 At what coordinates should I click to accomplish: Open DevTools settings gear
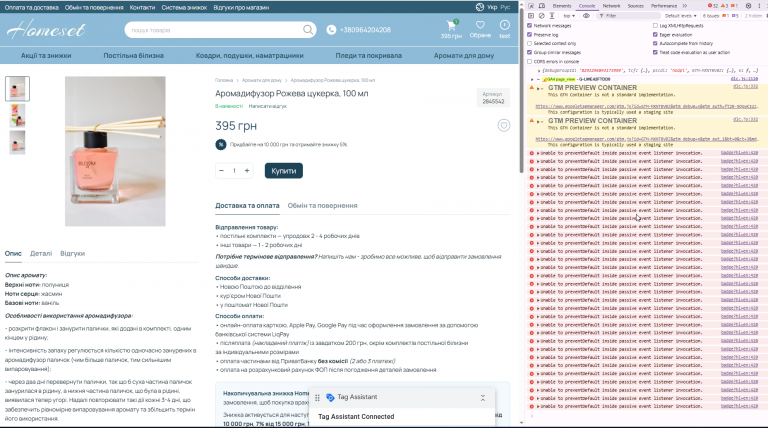[748, 6]
